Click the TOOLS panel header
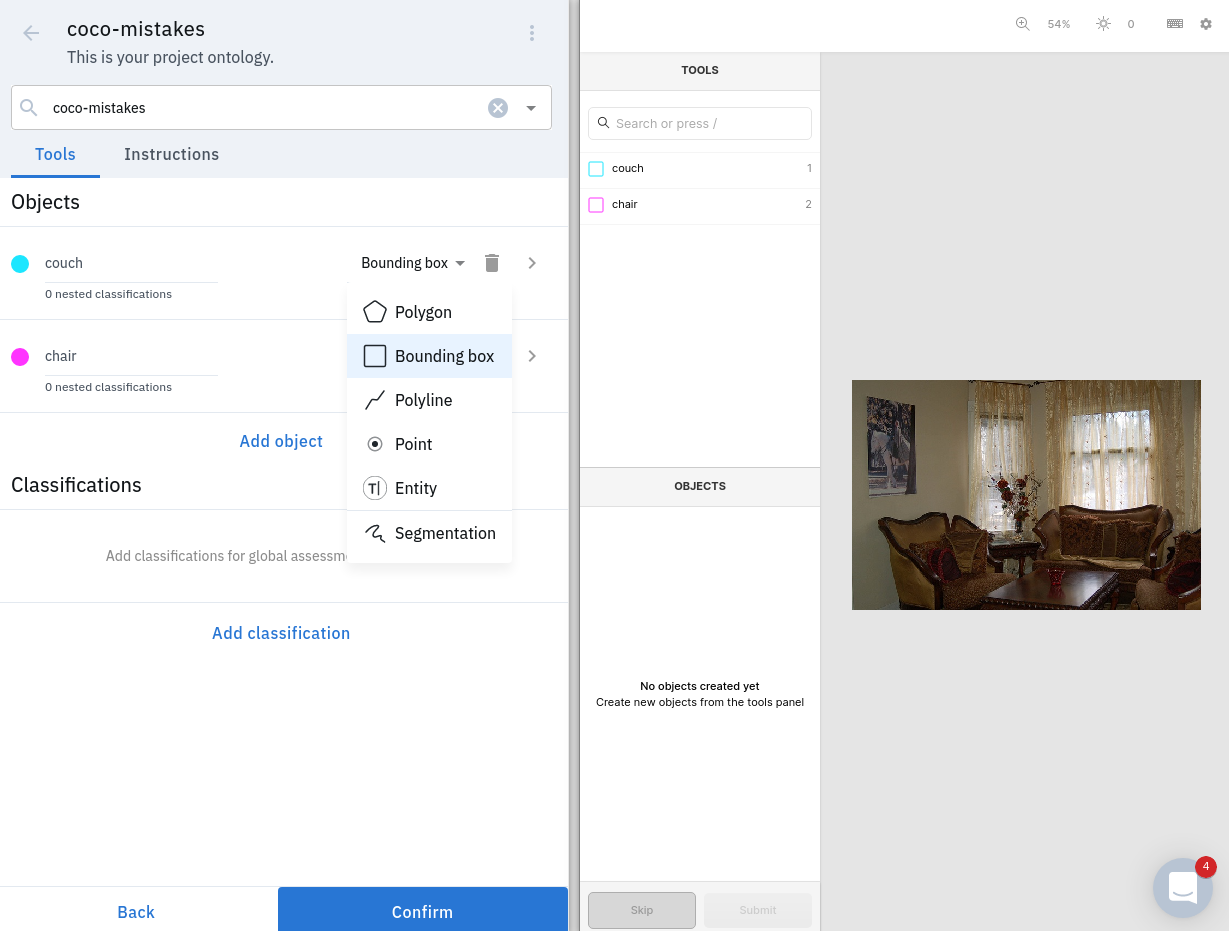Viewport: 1229px width, 931px height. 700,70
